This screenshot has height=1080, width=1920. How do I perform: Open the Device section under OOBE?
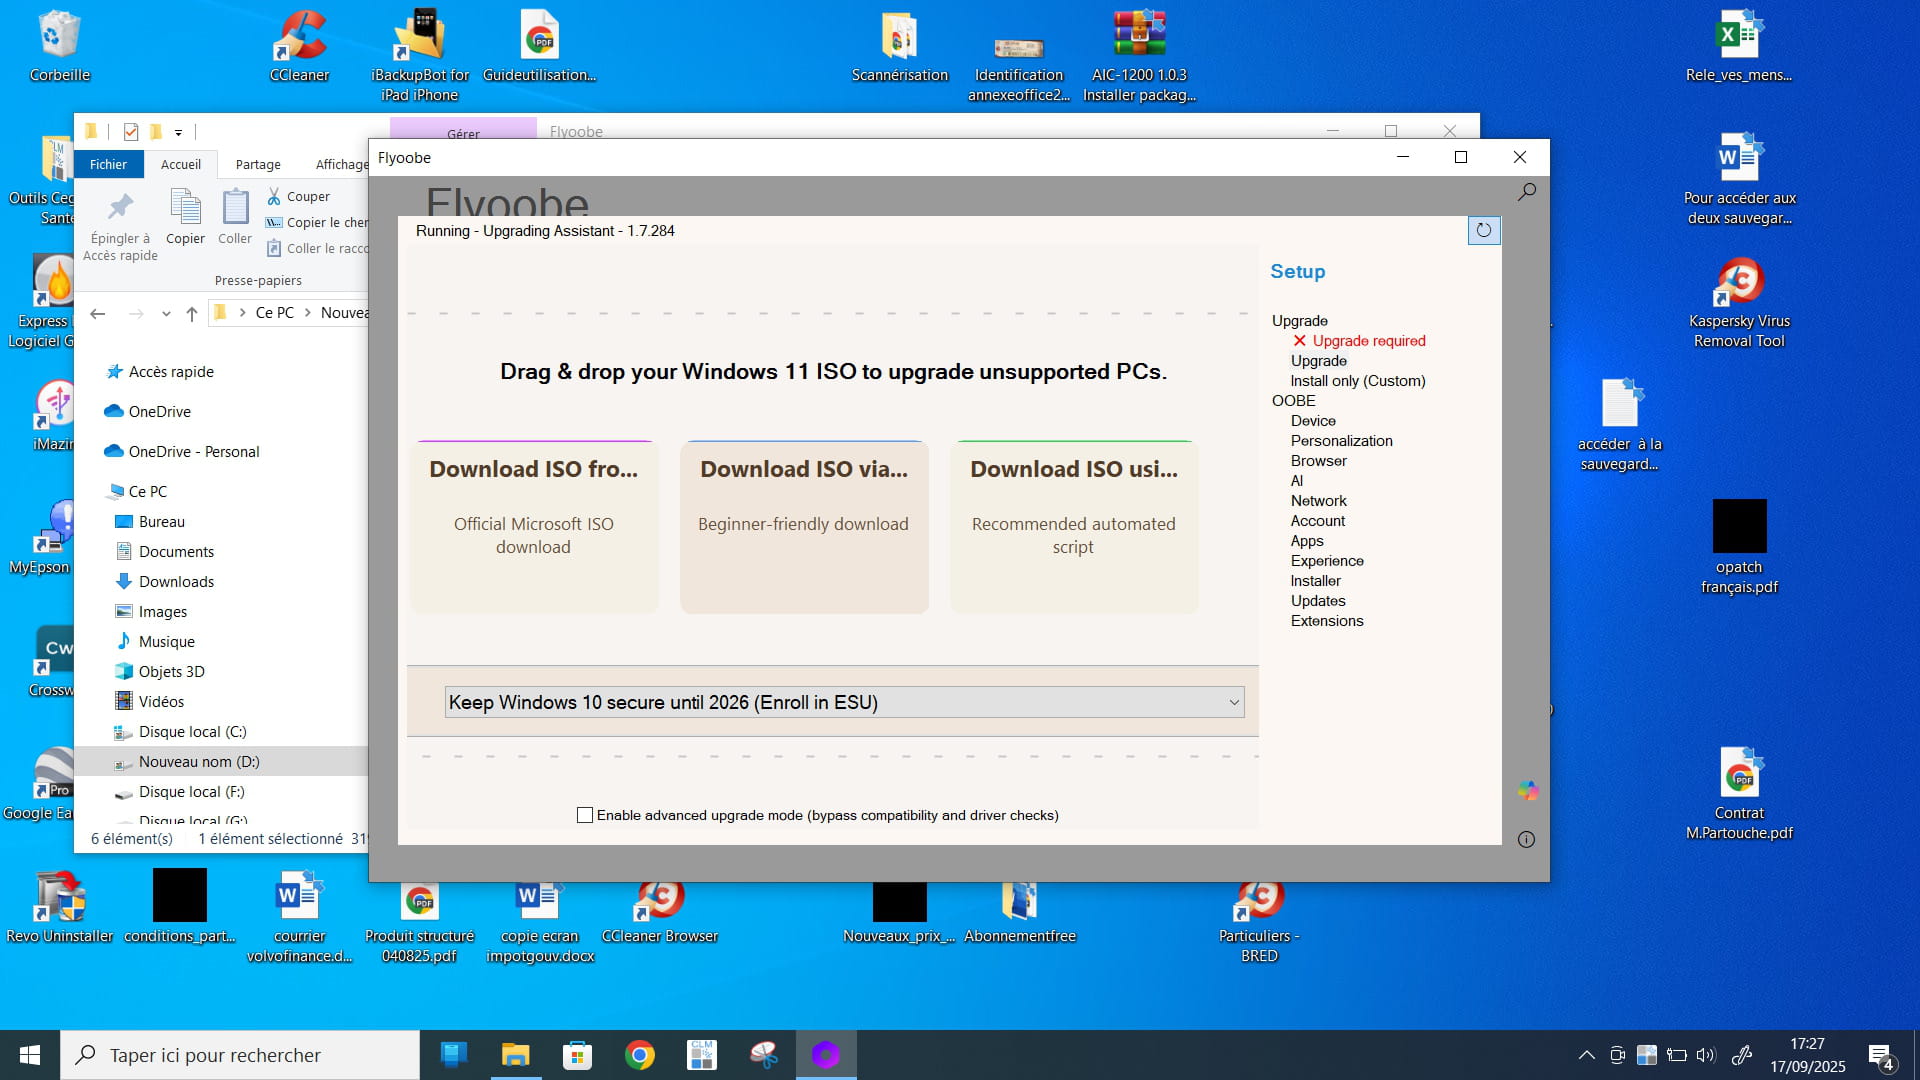coord(1313,421)
